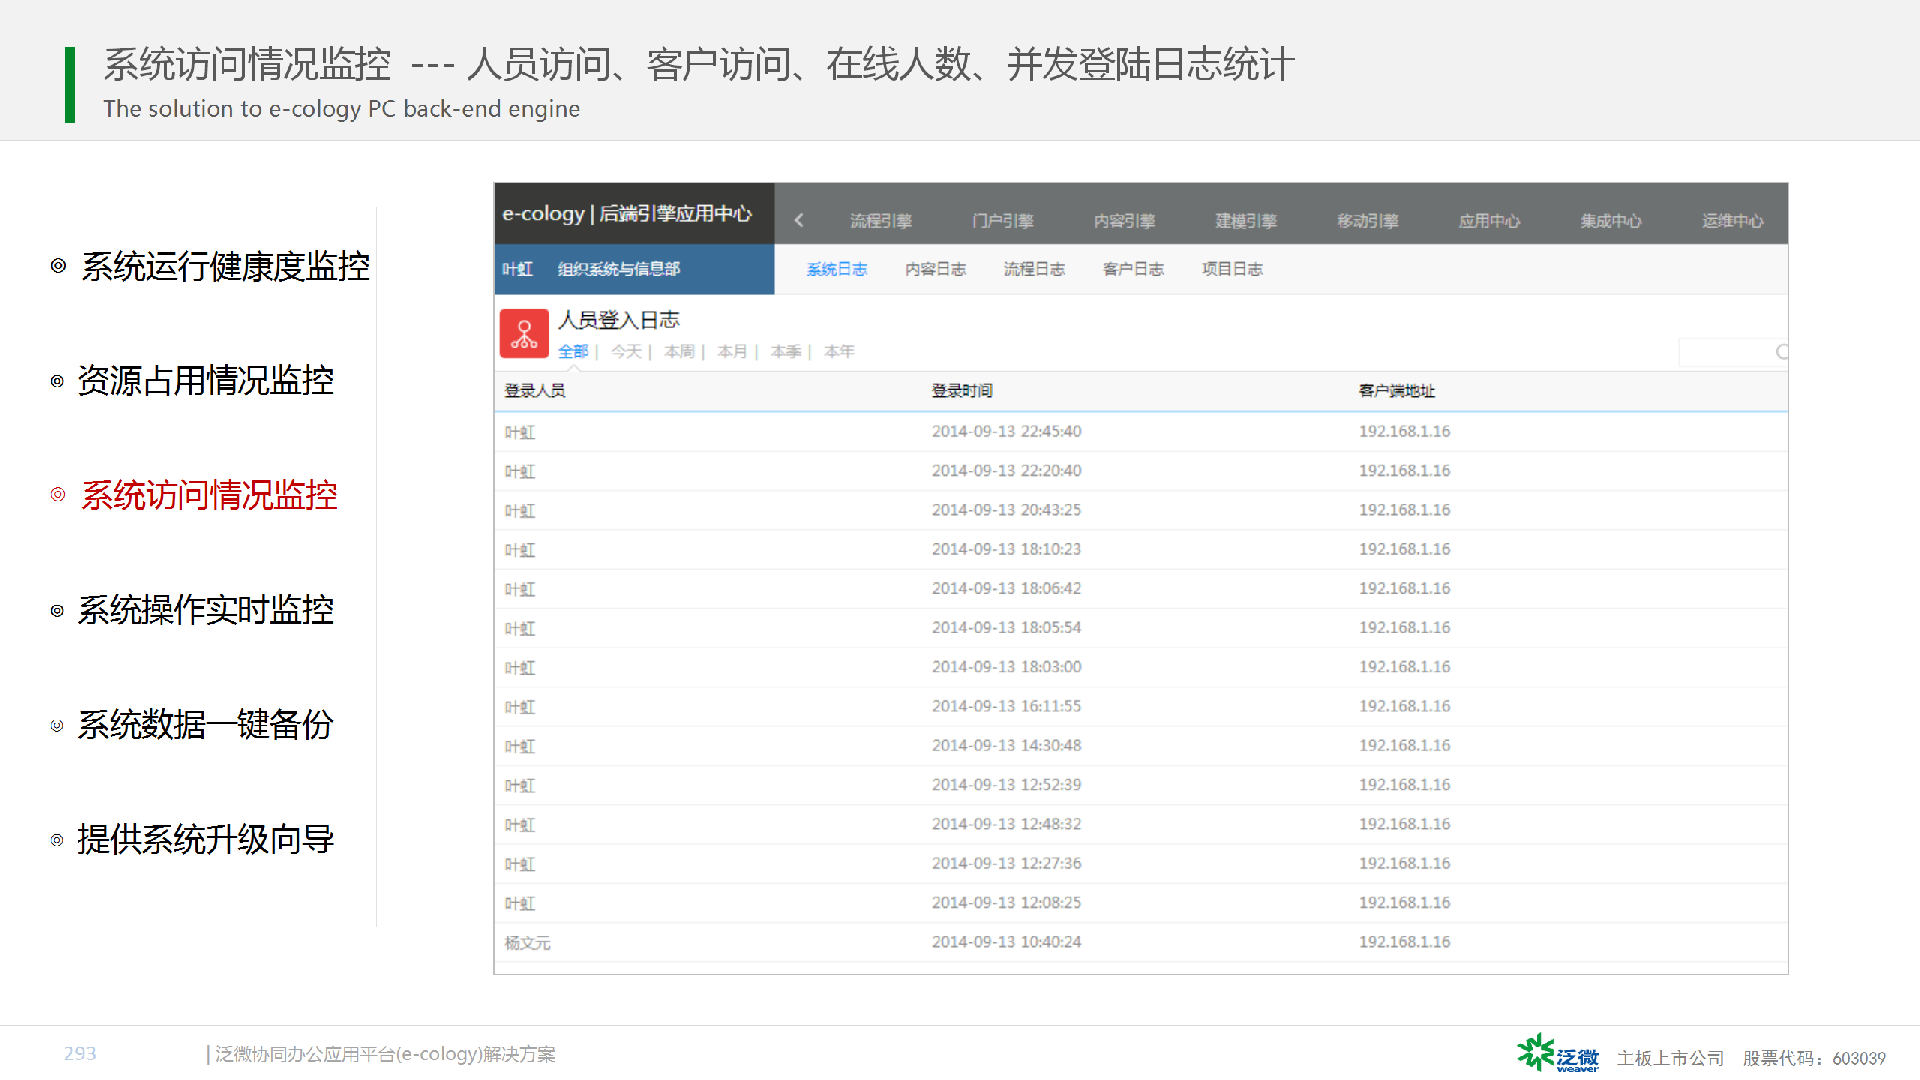Image resolution: width=1920 pixels, height=1080 pixels.
Task: Select login row at 2014-09-13 20:43:25
Action: (x=1141, y=510)
